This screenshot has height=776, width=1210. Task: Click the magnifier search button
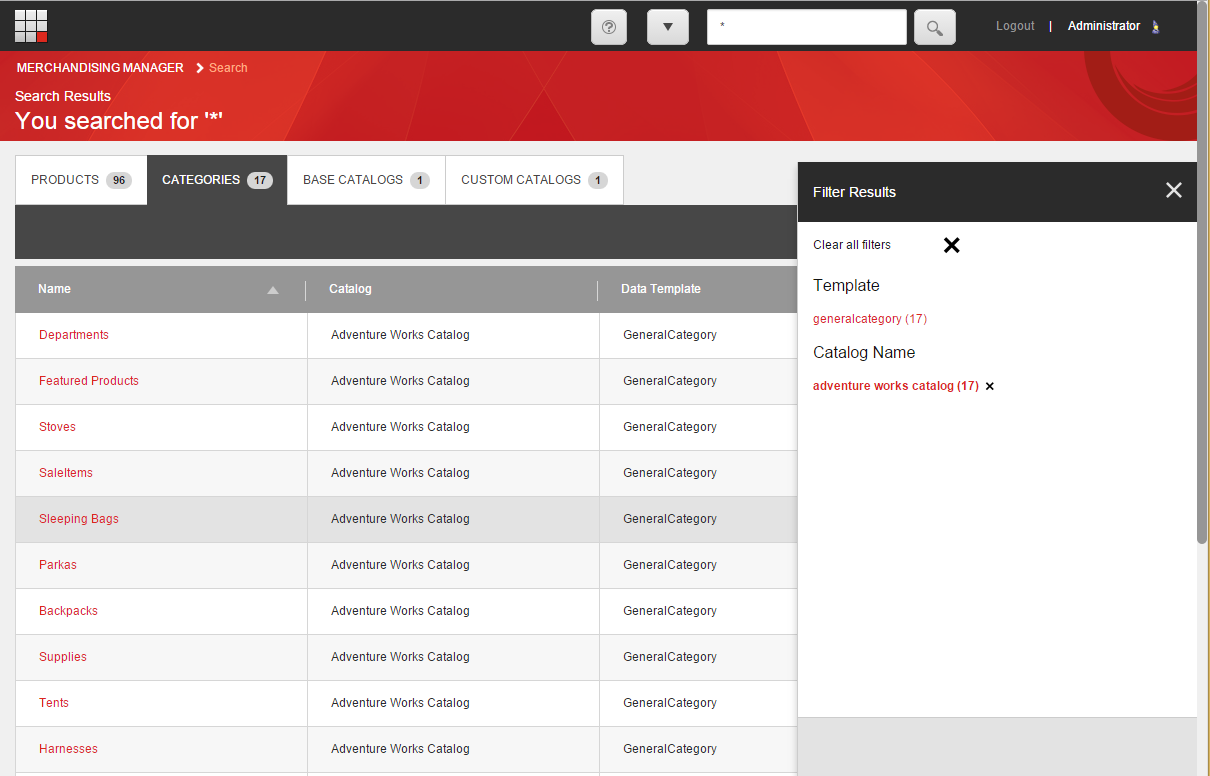click(934, 28)
